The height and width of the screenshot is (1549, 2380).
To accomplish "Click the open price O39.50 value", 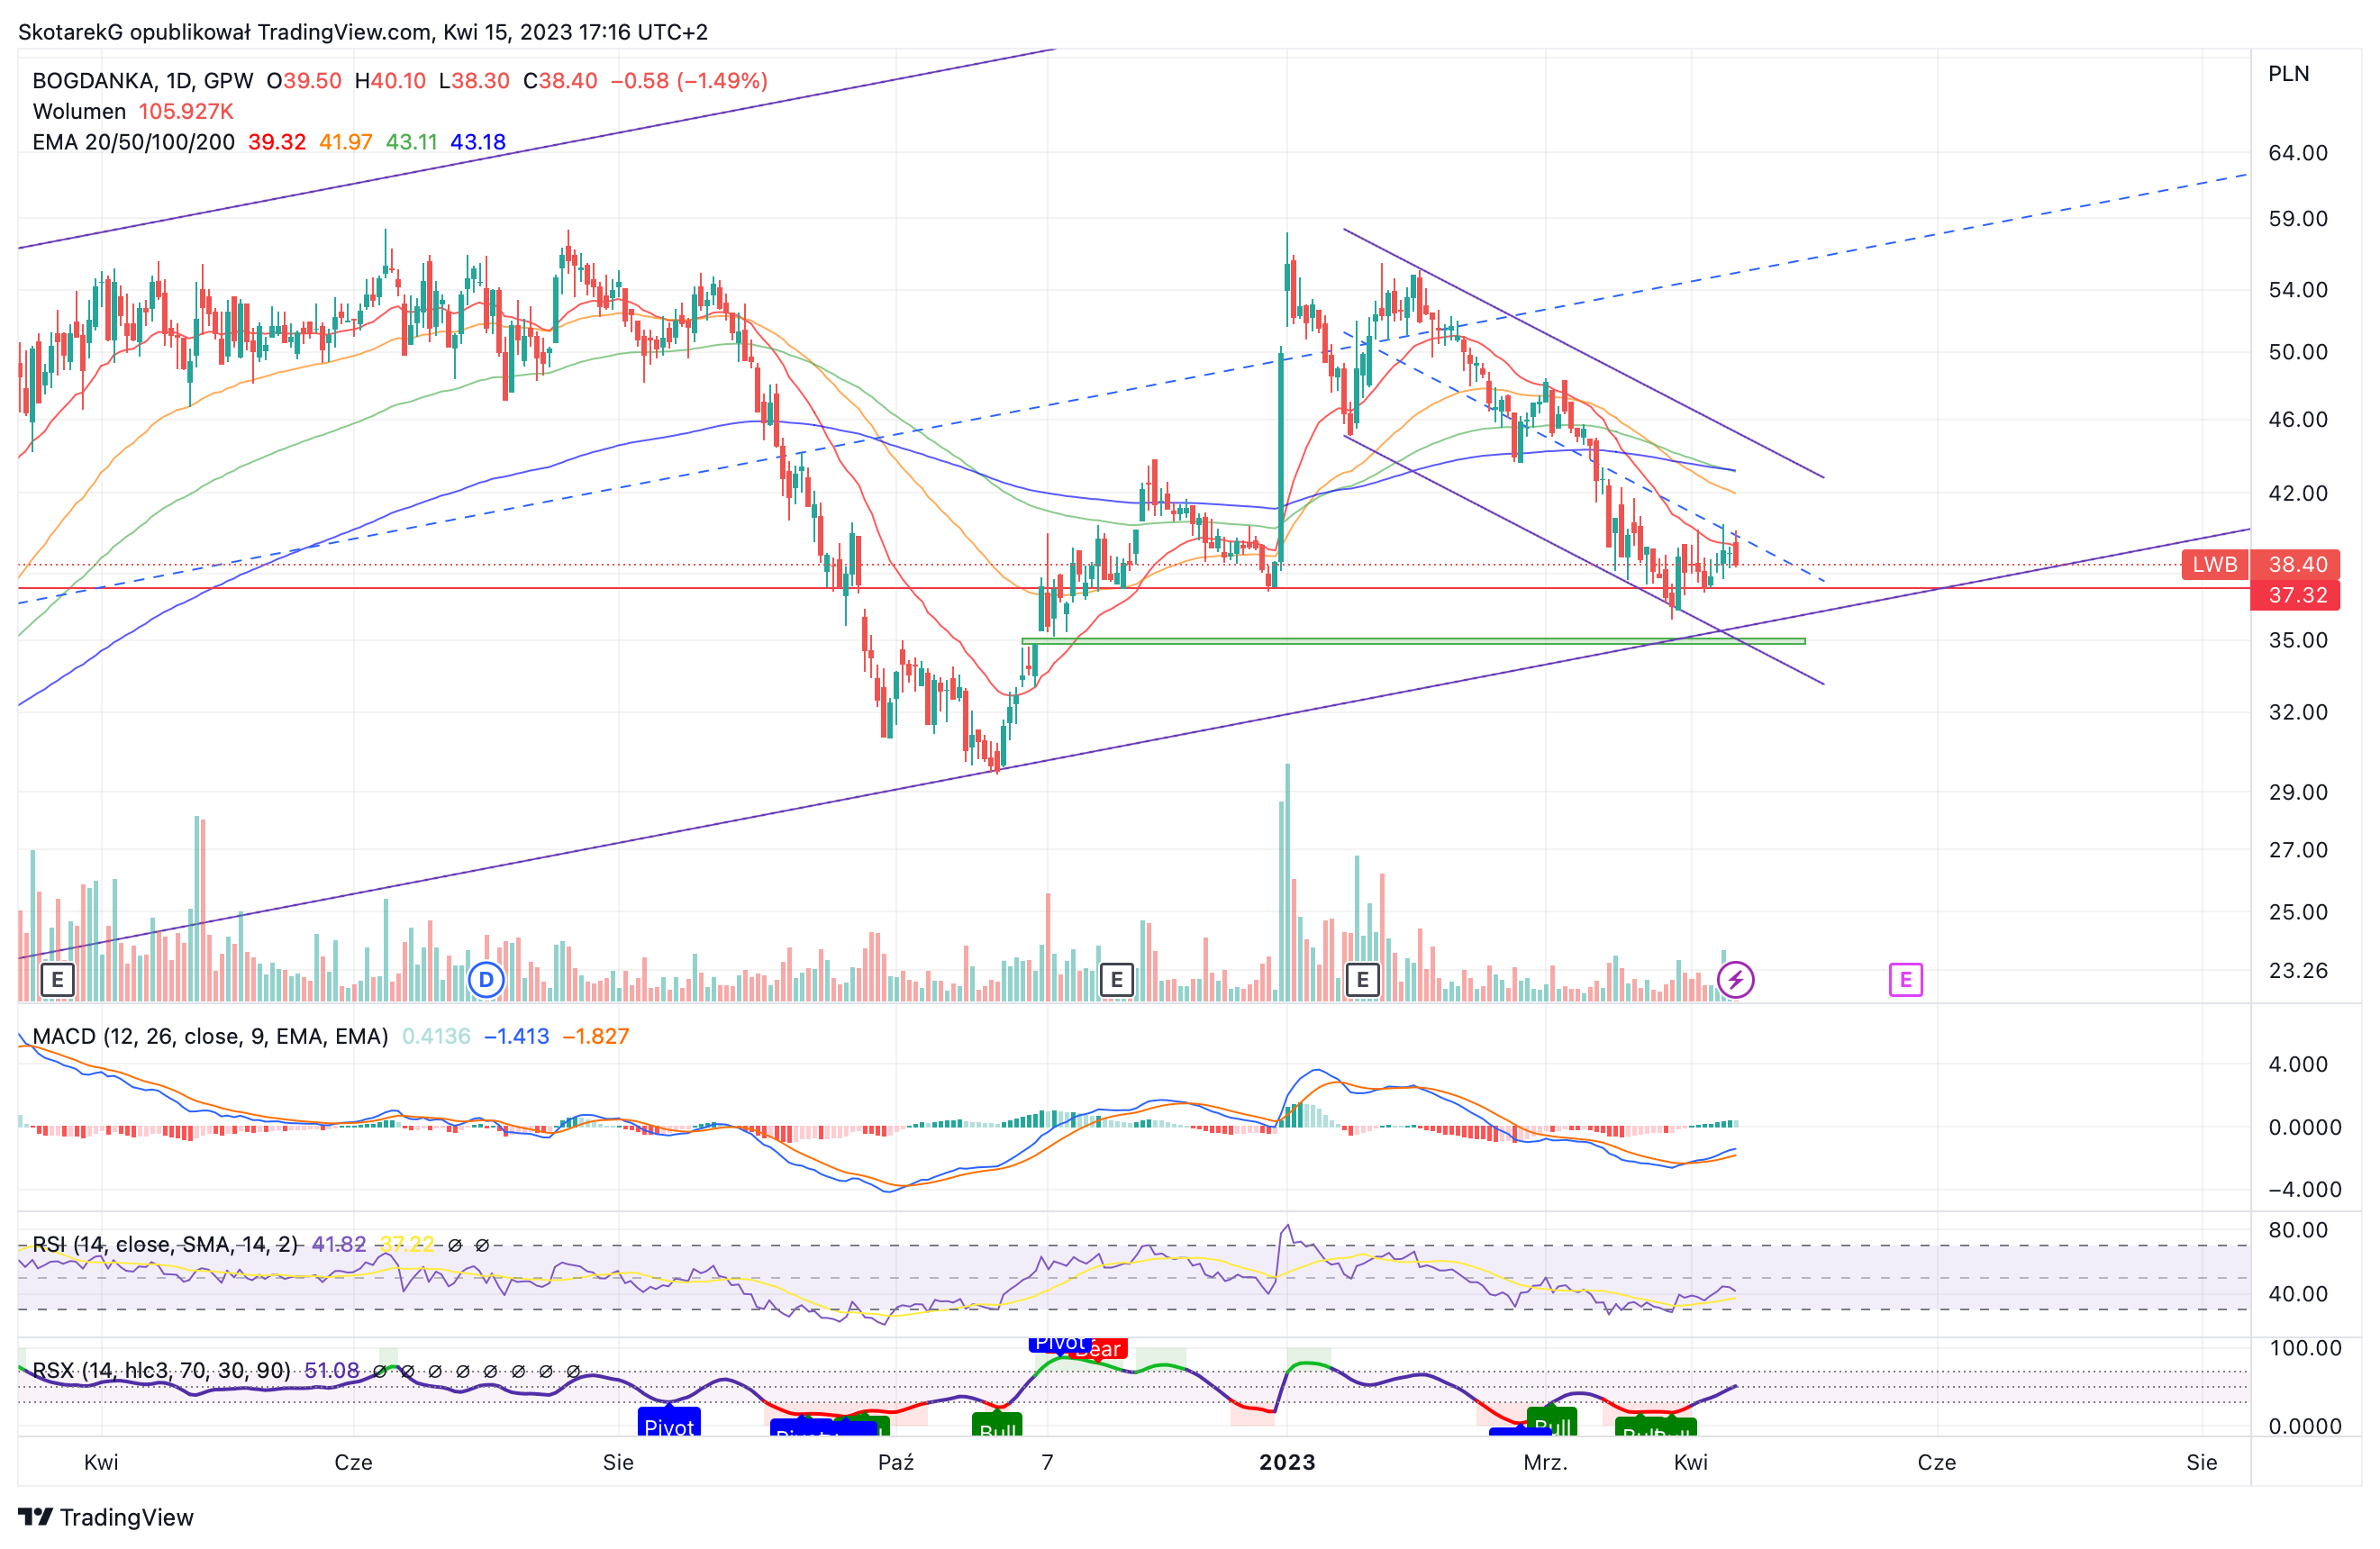I will coord(304,81).
